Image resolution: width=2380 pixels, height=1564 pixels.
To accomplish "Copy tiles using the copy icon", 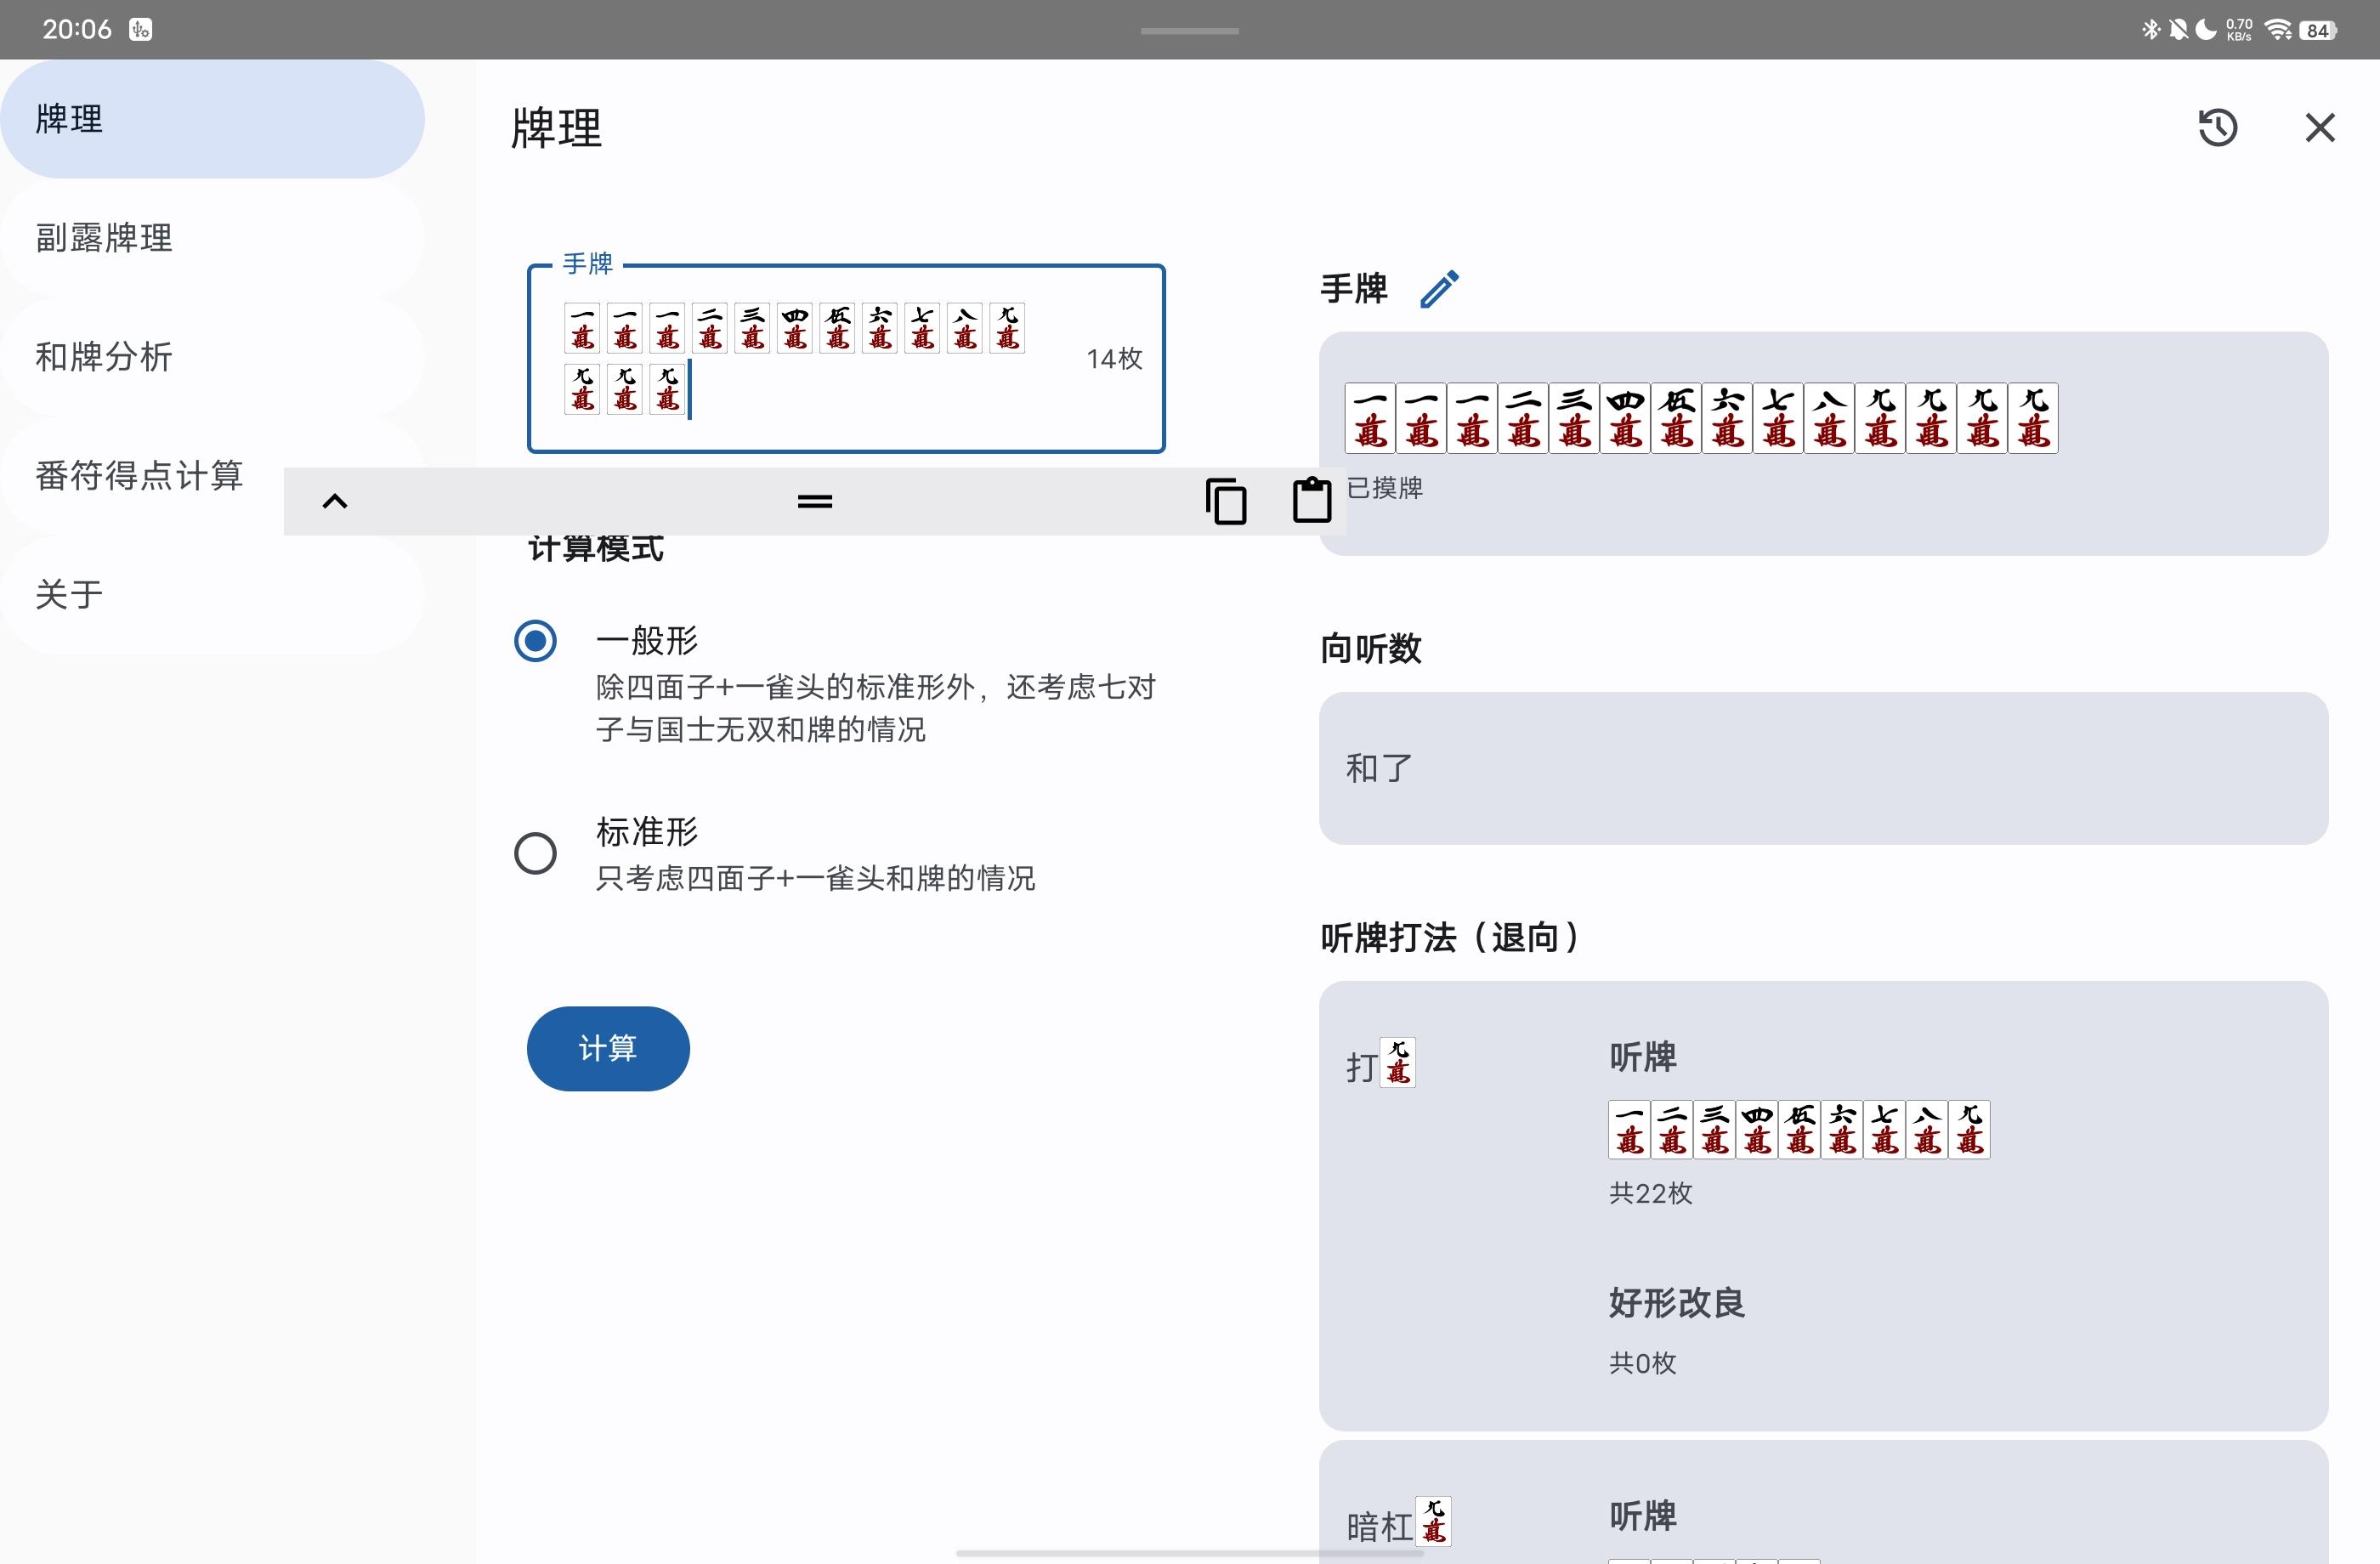I will [x=1226, y=501].
